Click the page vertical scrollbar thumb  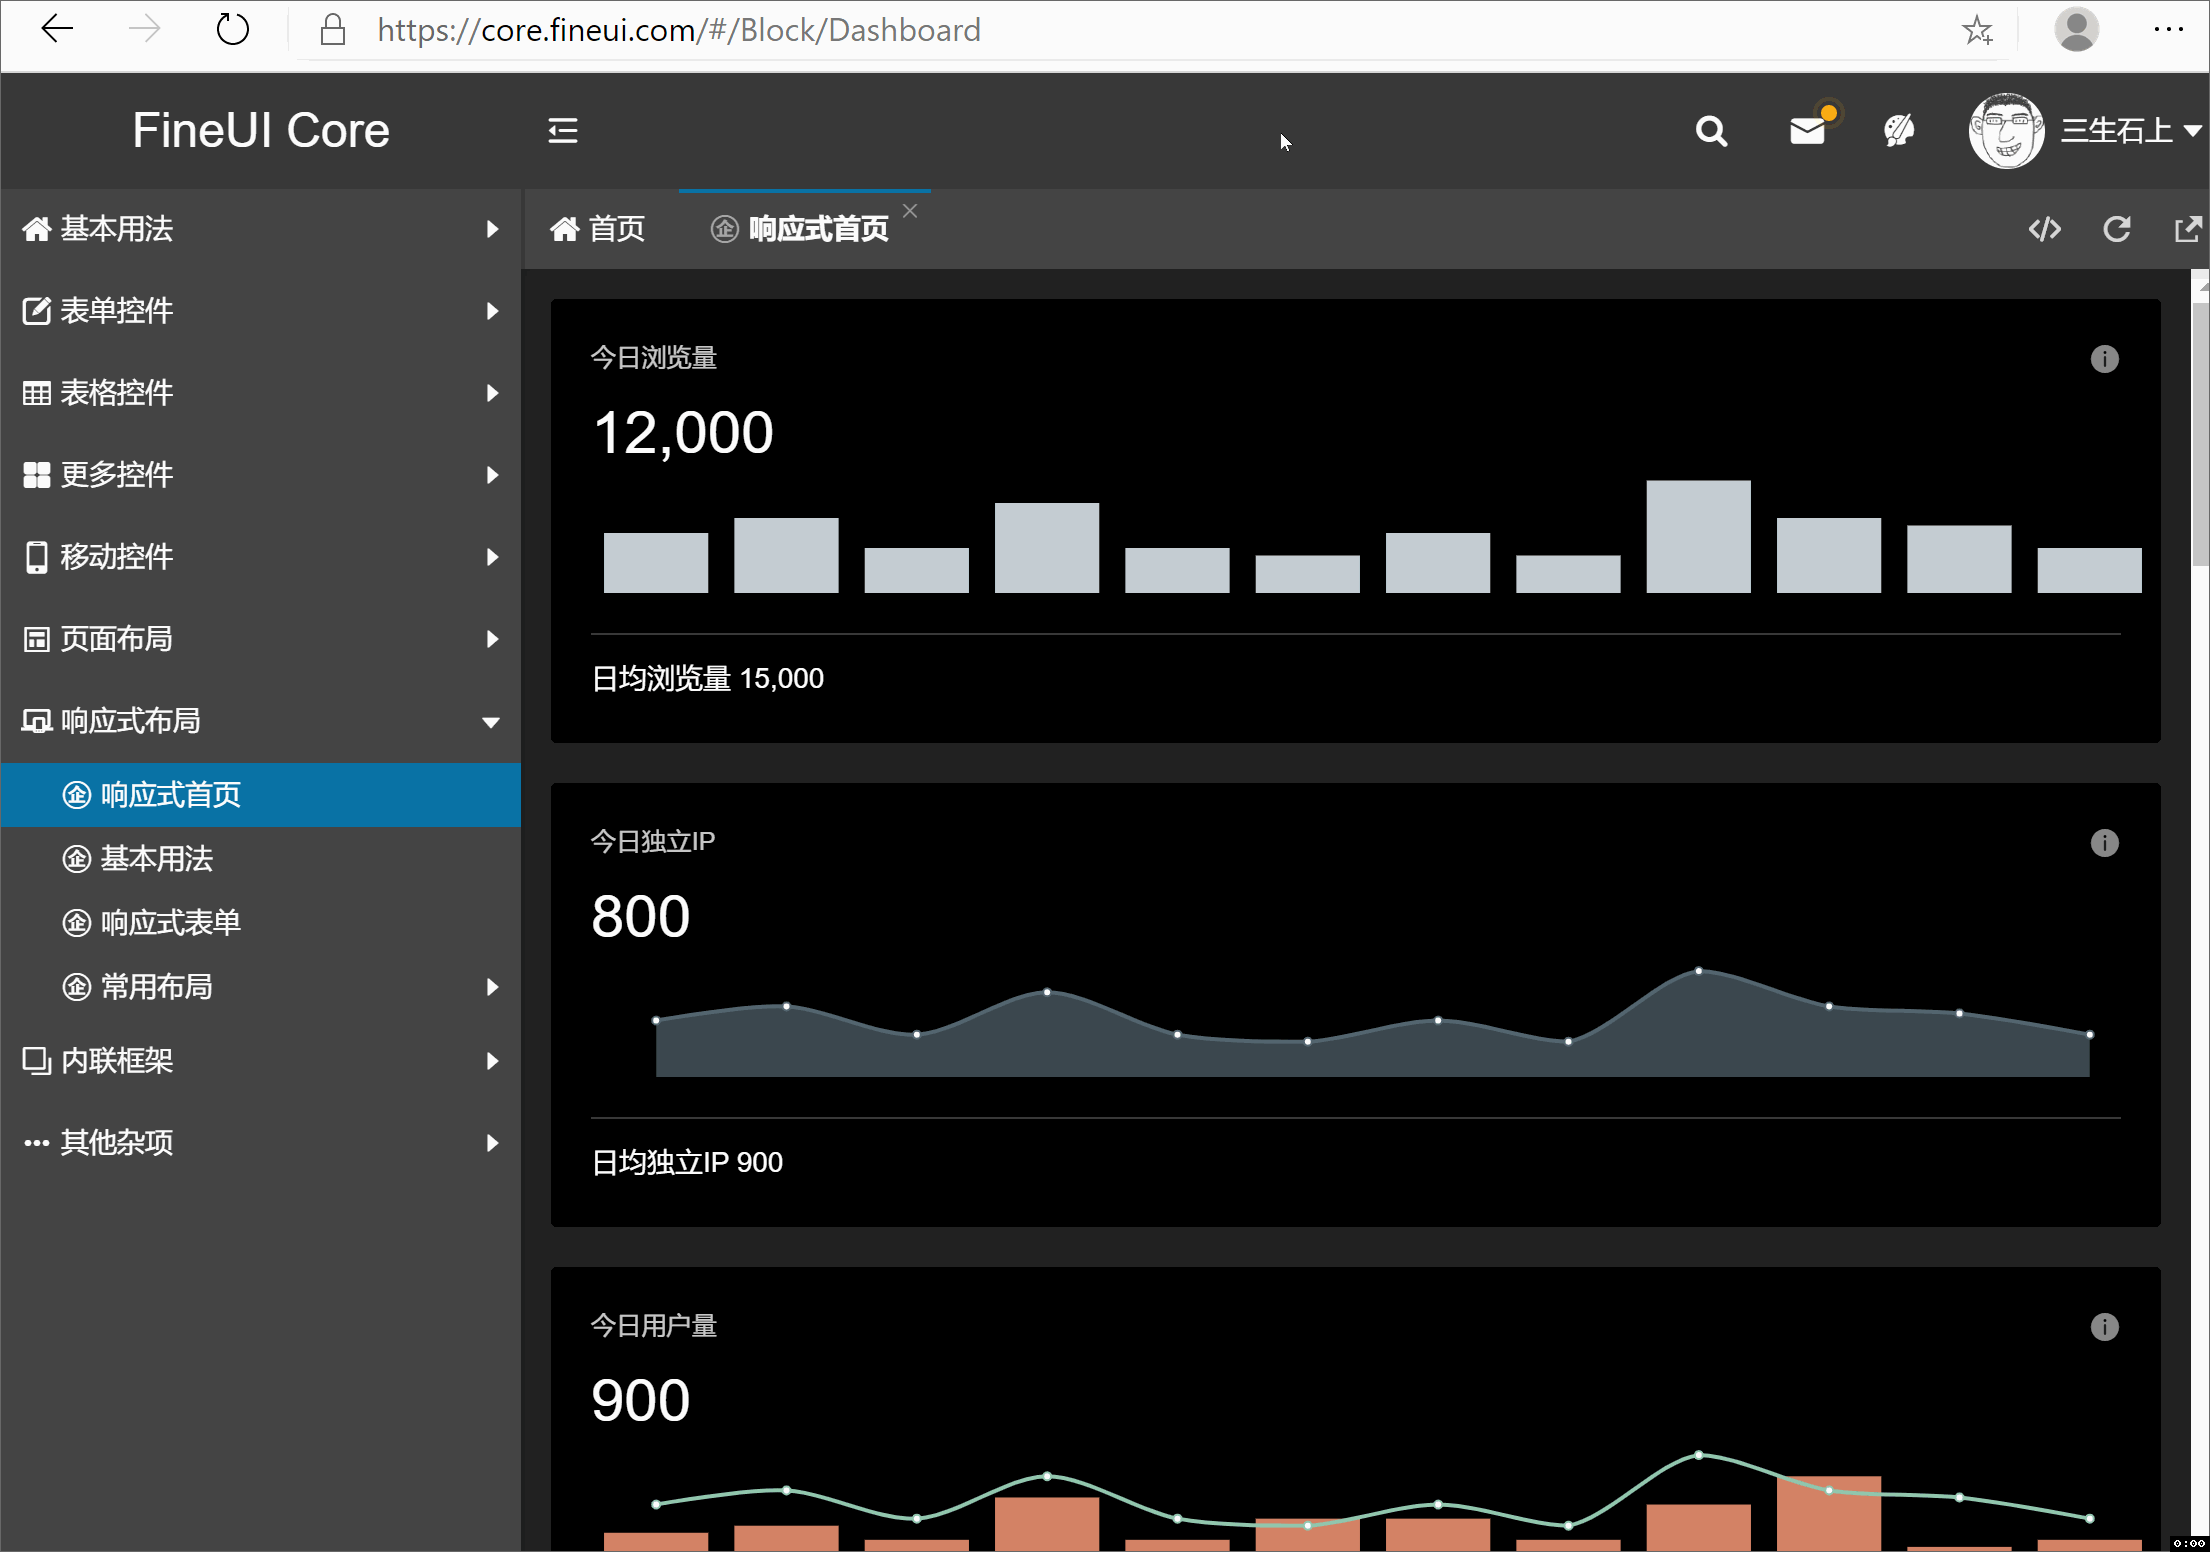click(x=2200, y=432)
